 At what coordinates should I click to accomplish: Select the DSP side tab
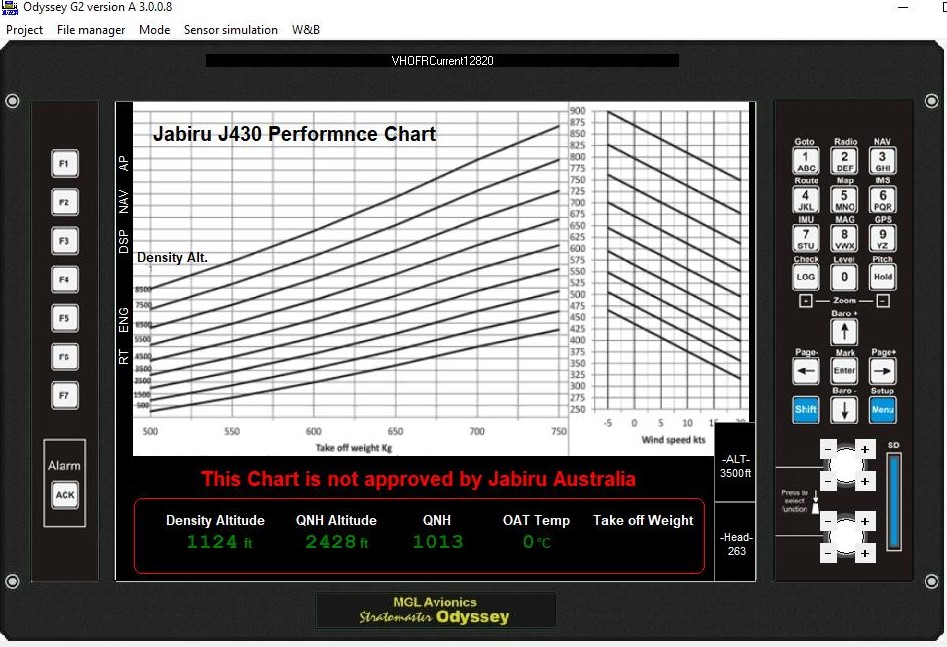pyautogui.click(x=124, y=241)
